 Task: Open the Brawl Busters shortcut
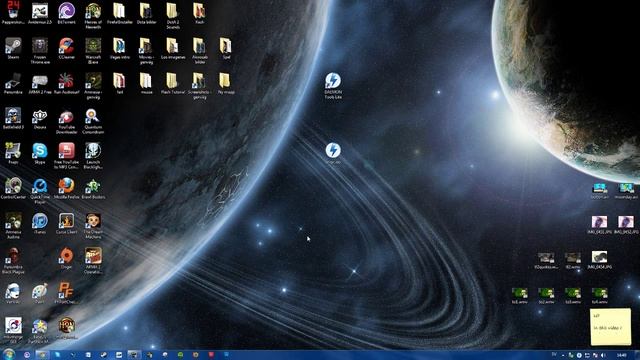[93, 189]
